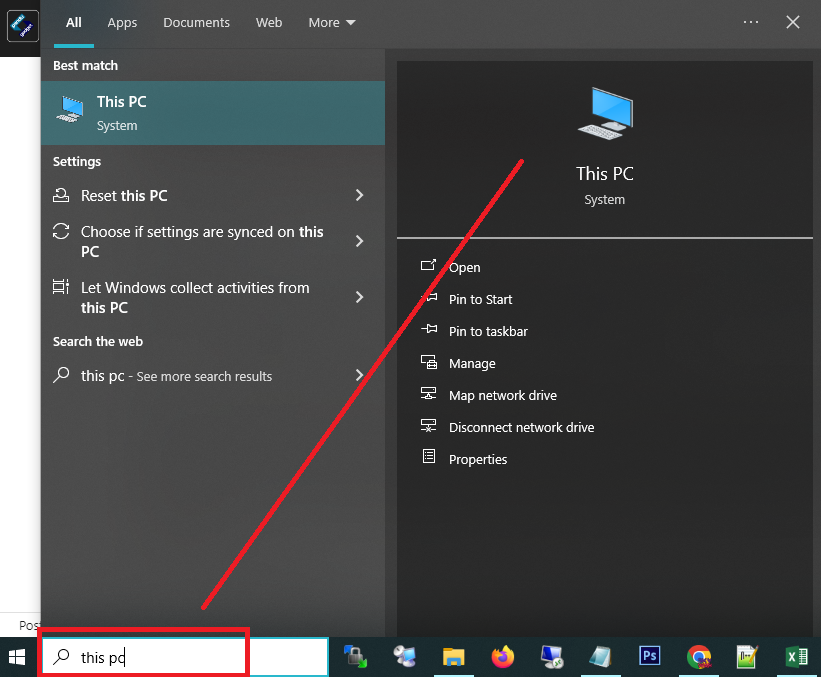This screenshot has width=821, height=677.
Task: Switch to the Apps search tab
Action: pos(122,23)
